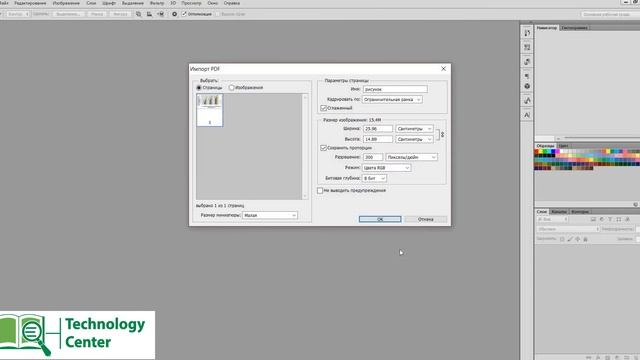The width and height of the screenshot is (640, 360).
Task: Select the Изображения radio button
Action: pos(231,88)
